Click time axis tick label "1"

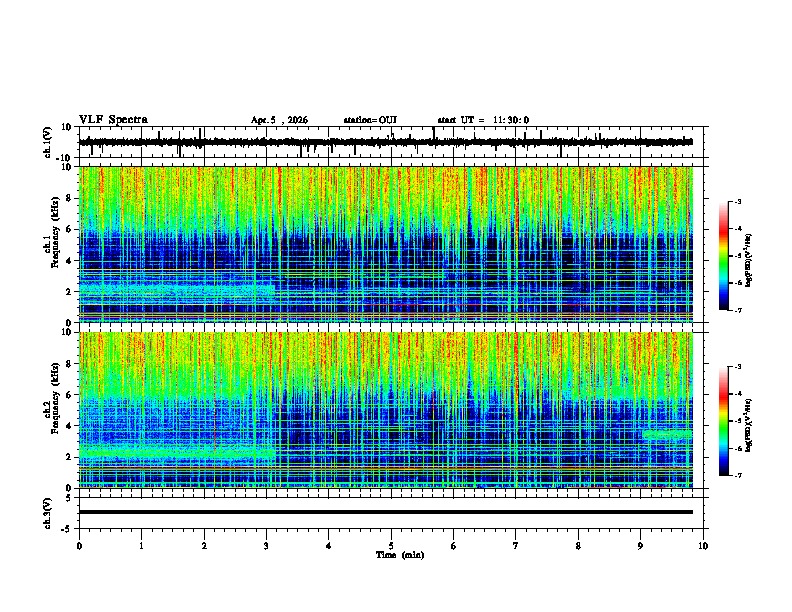click(141, 546)
